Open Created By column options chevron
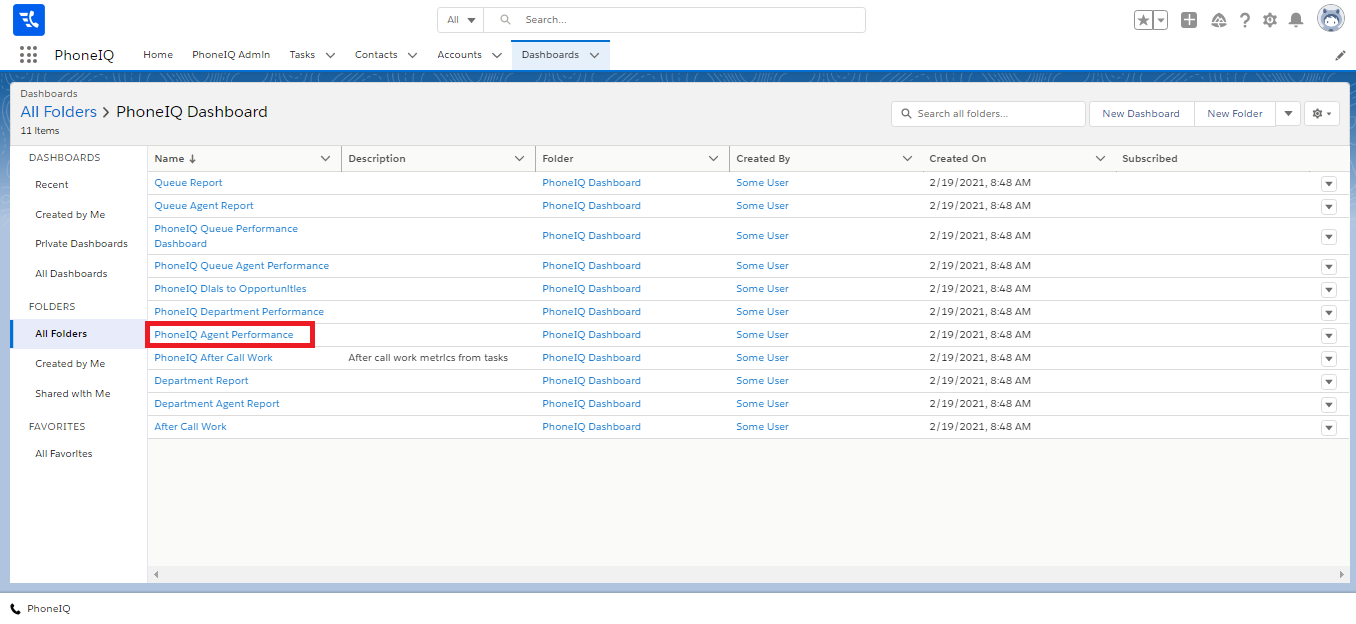 (x=907, y=159)
